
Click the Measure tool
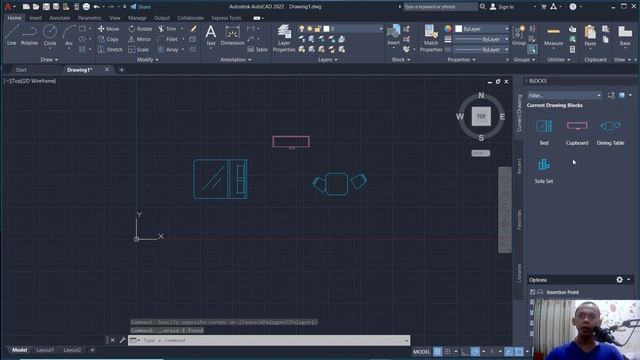553,36
